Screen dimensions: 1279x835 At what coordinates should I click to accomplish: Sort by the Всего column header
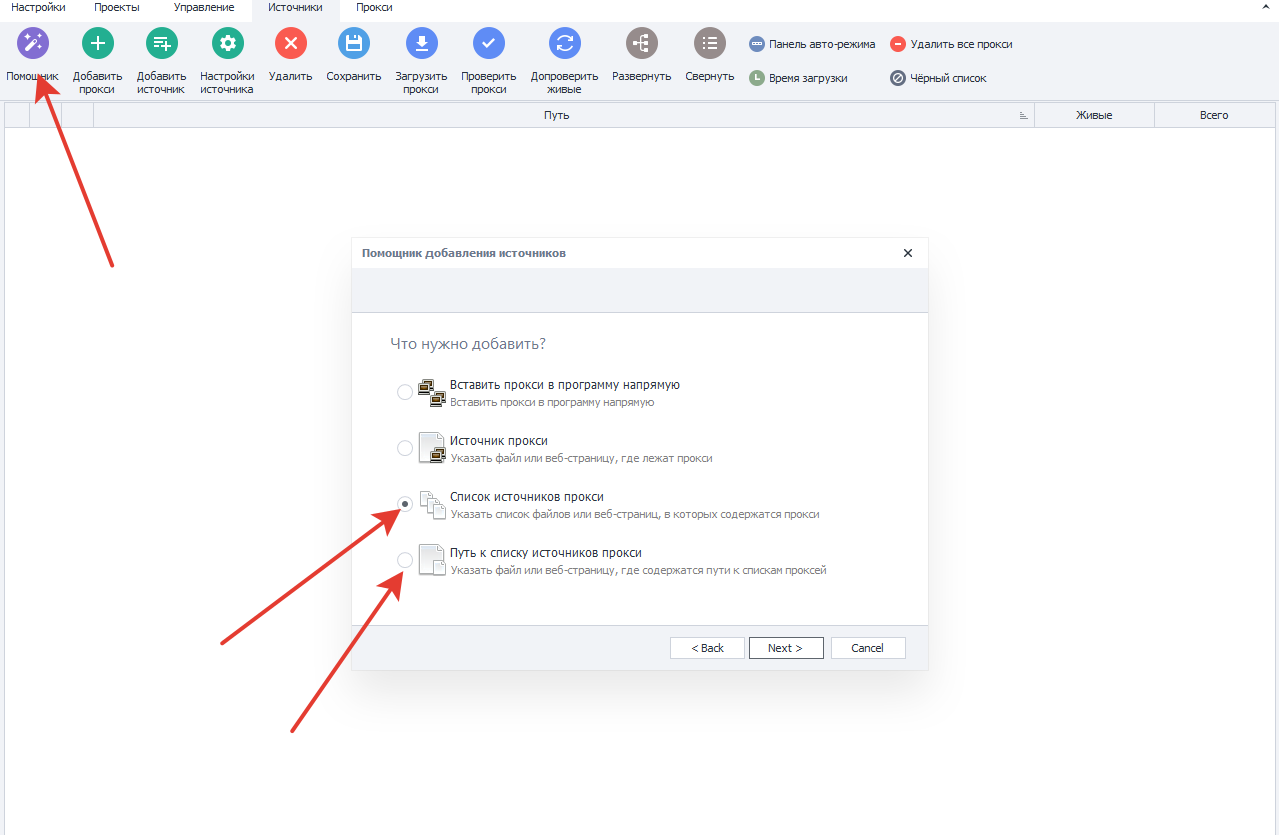[x=1214, y=115]
